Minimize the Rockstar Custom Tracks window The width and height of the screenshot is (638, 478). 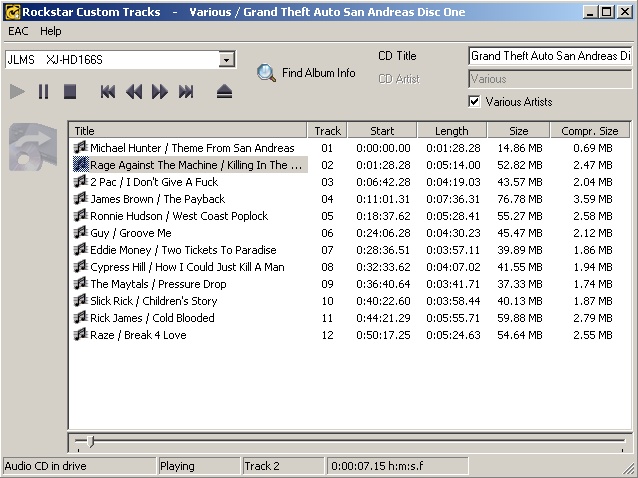(590, 12)
